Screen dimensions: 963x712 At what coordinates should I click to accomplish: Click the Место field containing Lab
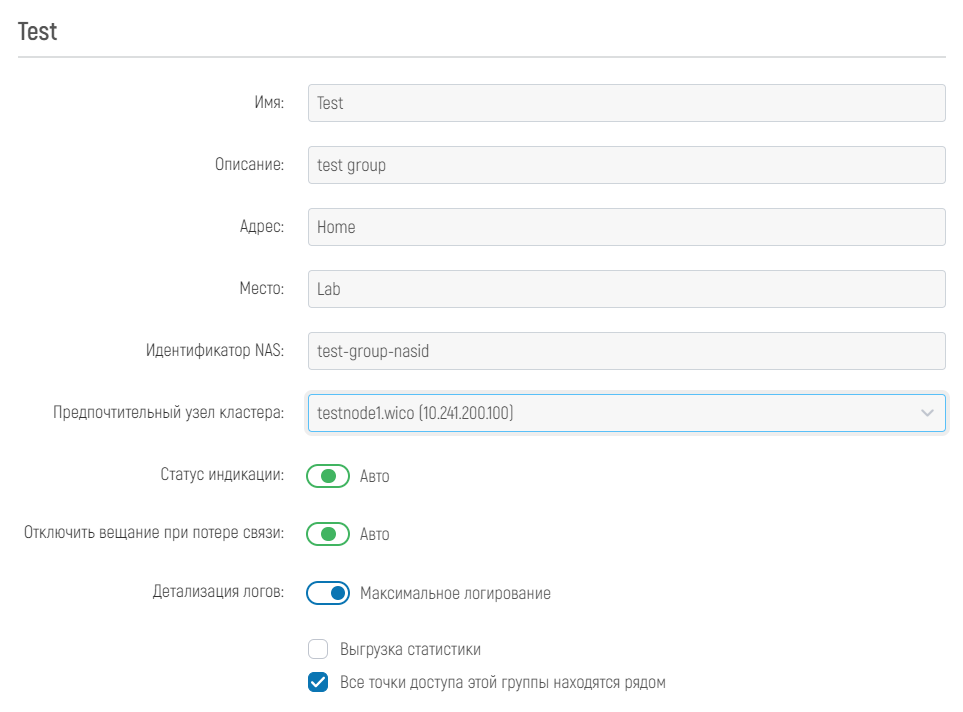click(626, 289)
